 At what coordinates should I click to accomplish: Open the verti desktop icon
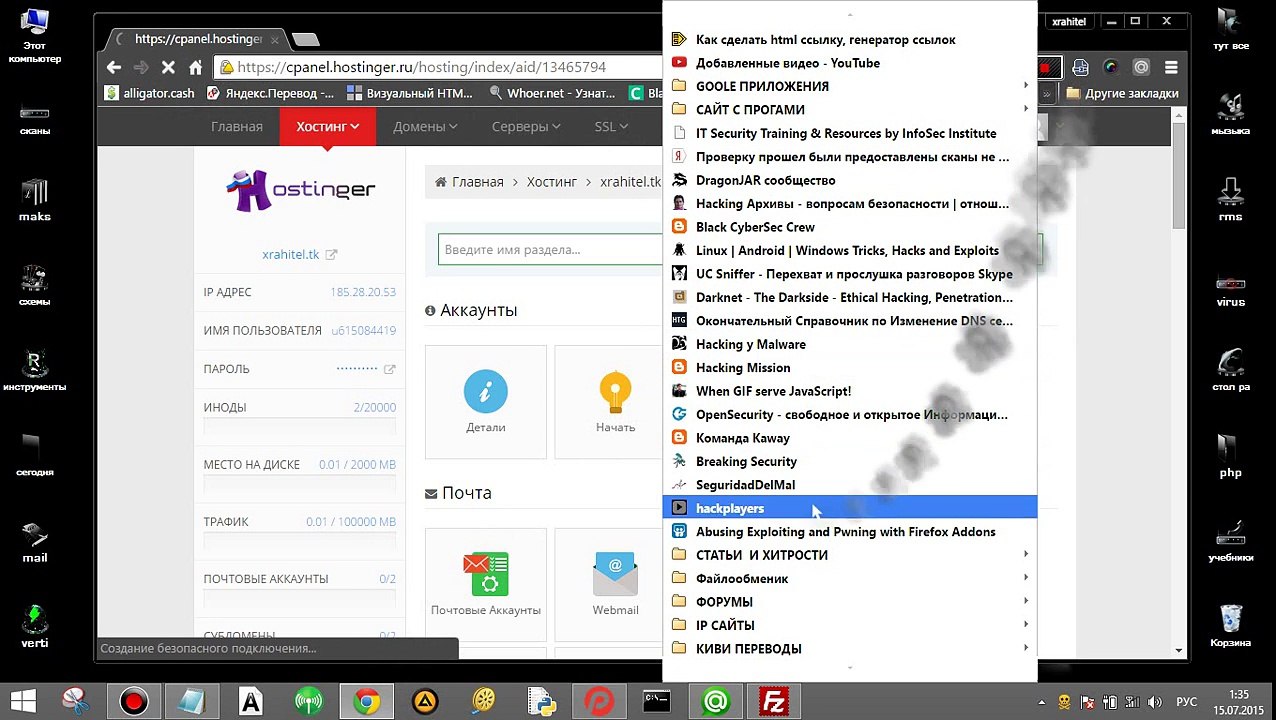34,626
